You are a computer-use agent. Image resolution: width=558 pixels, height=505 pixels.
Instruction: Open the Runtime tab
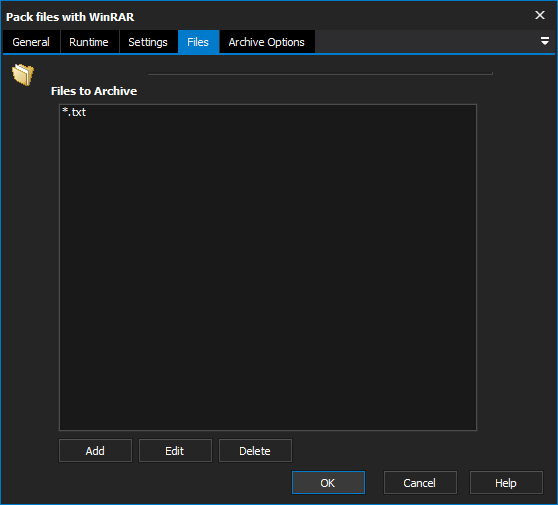(x=89, y=42)
